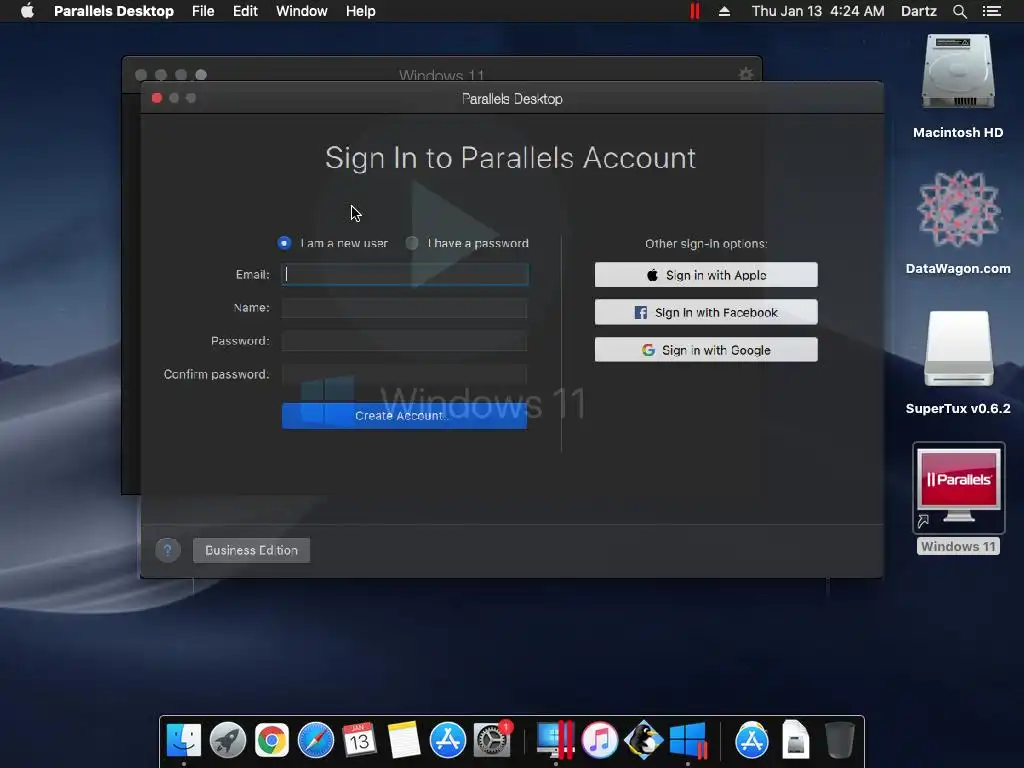Open the Applications folder in Dock
The image size is (1024, 768).
[x=752, y=741]
